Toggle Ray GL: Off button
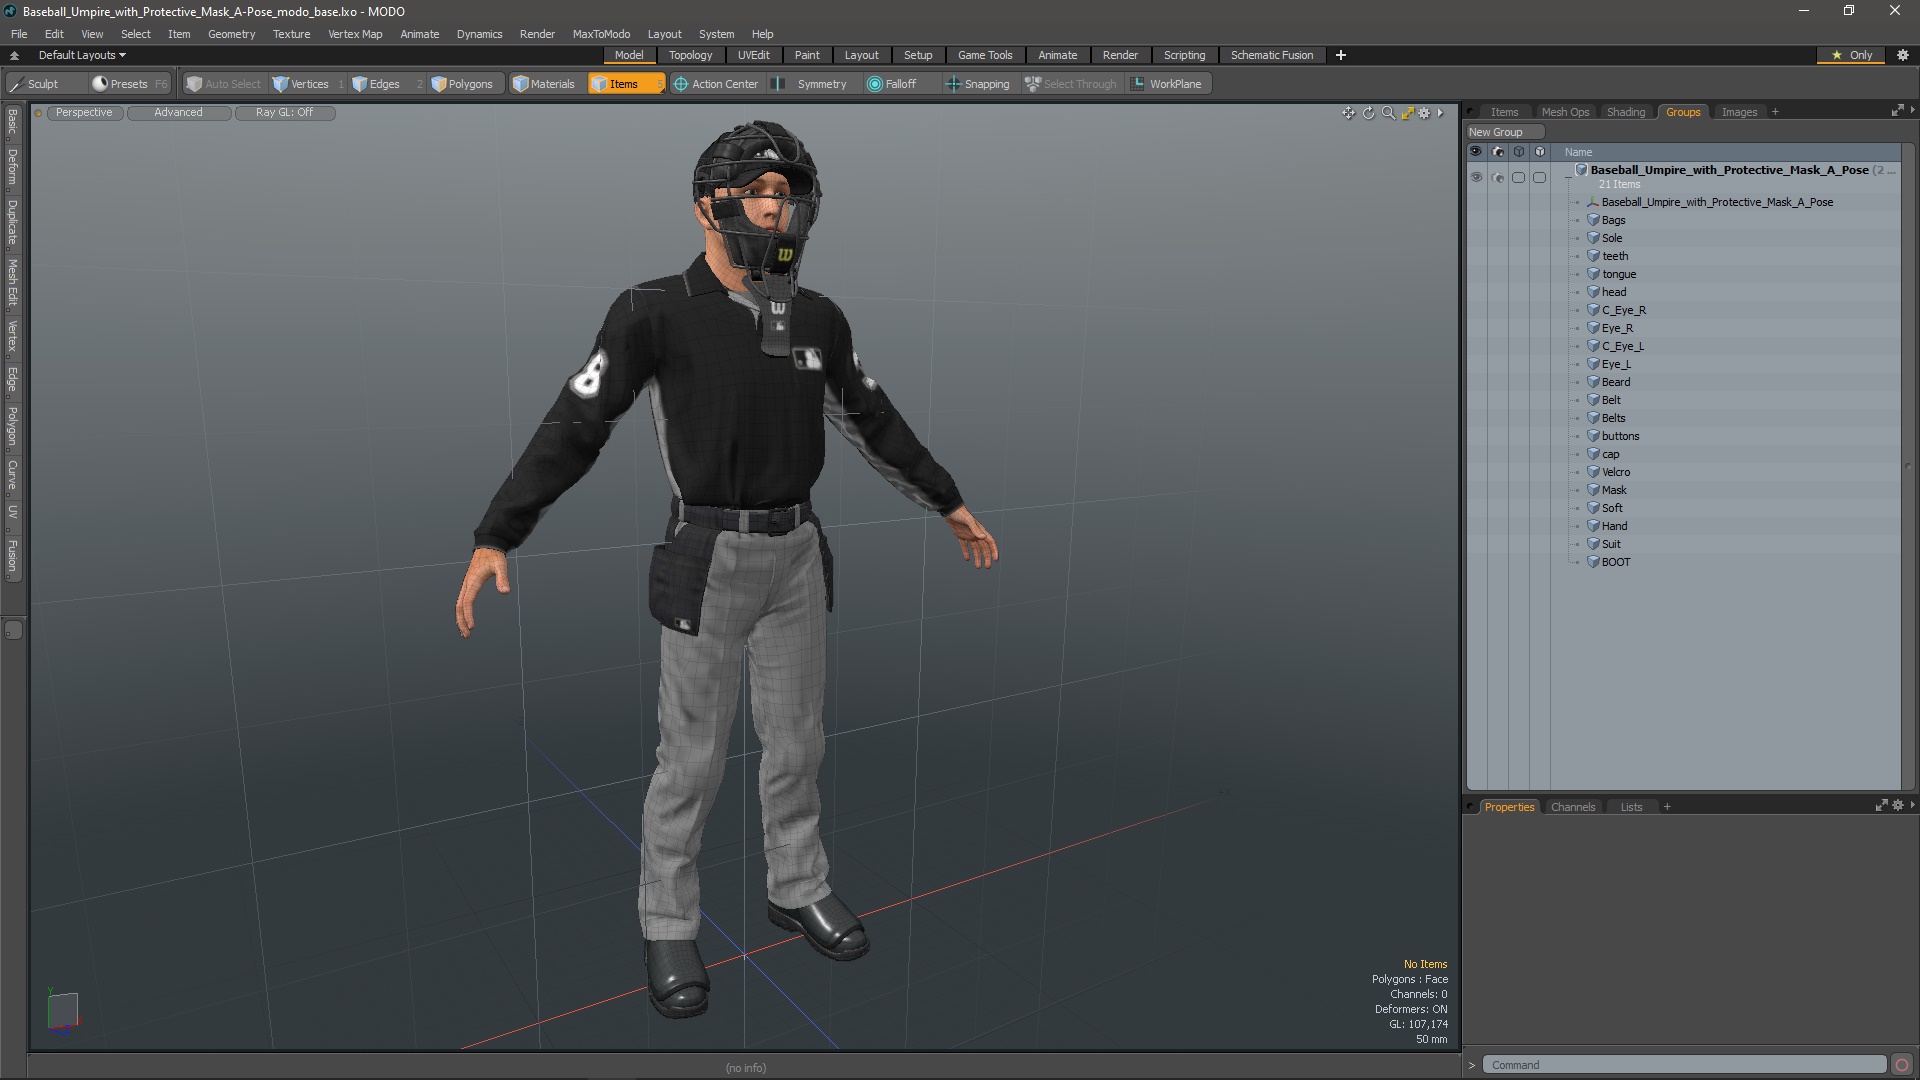 click(284, 112)
